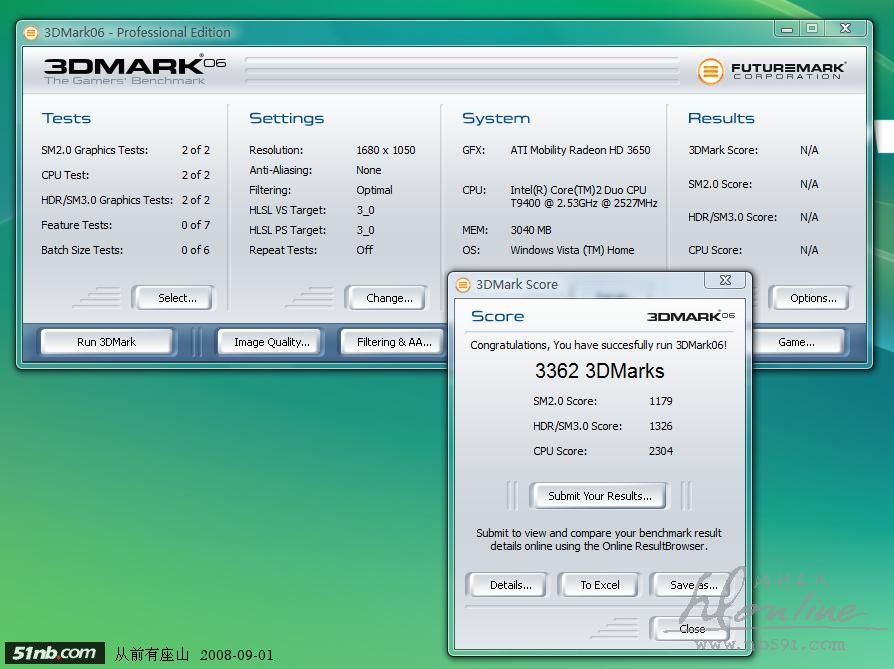894x669 pixels.
Task: Open the Image Quality... tool
Action: point(271,342)
